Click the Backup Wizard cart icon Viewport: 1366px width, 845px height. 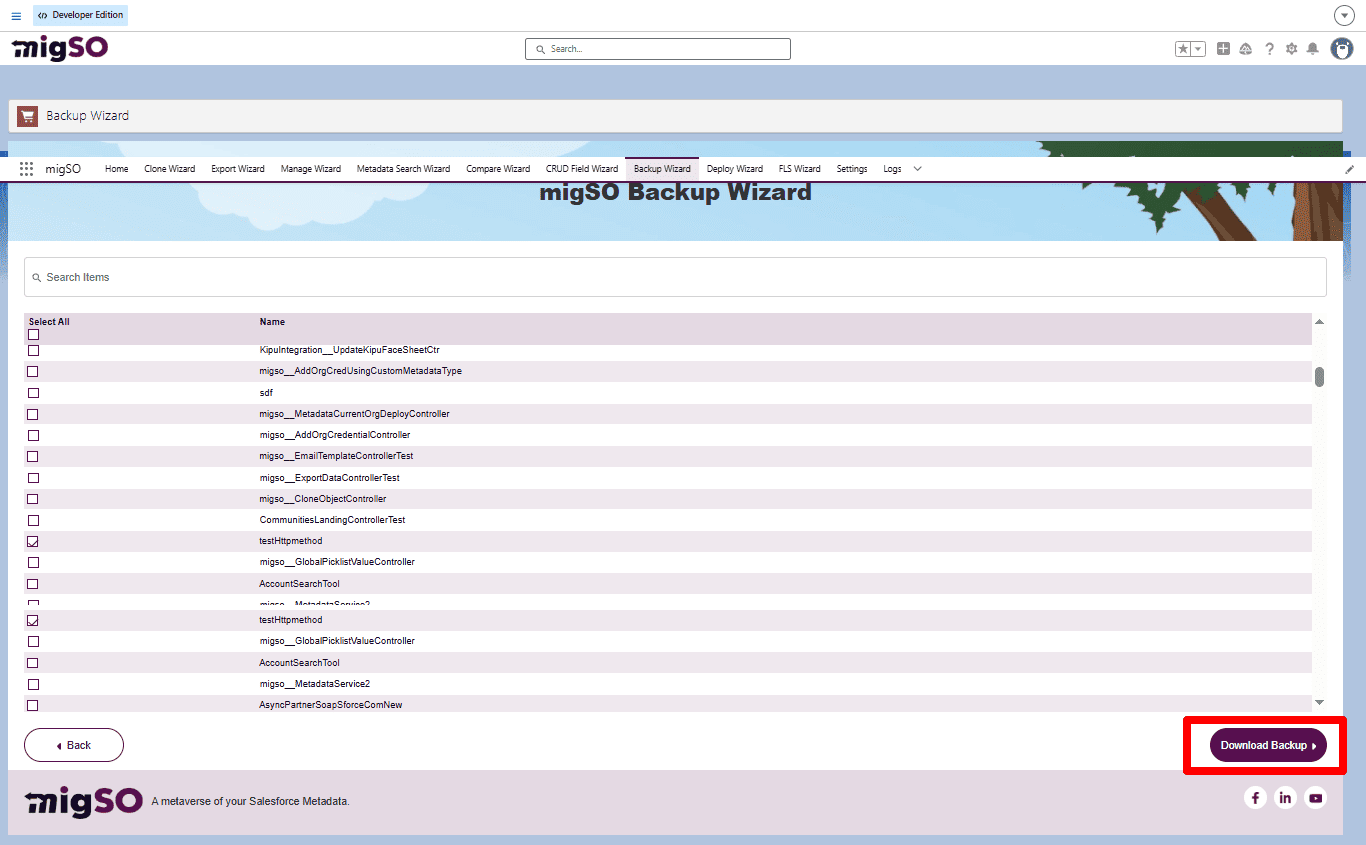click(x=28, y=116)
